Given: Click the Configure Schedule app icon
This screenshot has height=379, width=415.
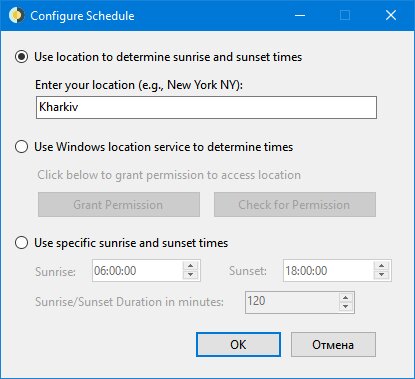Looking at the screenshot, I should [16, 15].
